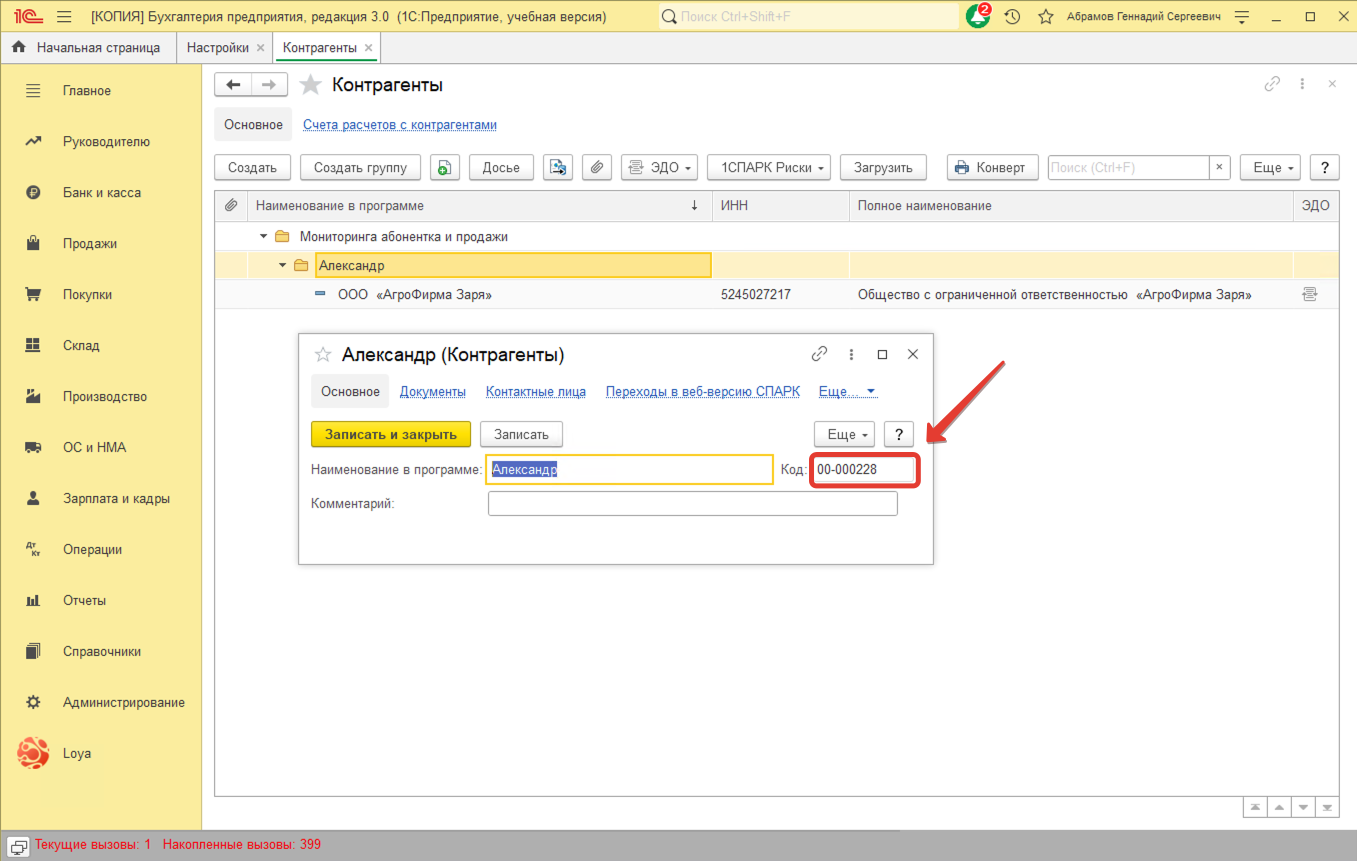Open settings lines icon next to user name

coord(1242,17)
